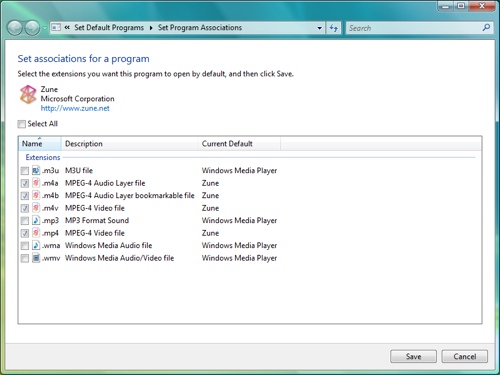The height and width of the screenshot is (375, 500).
Task: Click the double chevron breadcrumb overflow
Action: (x=67, y=28)
